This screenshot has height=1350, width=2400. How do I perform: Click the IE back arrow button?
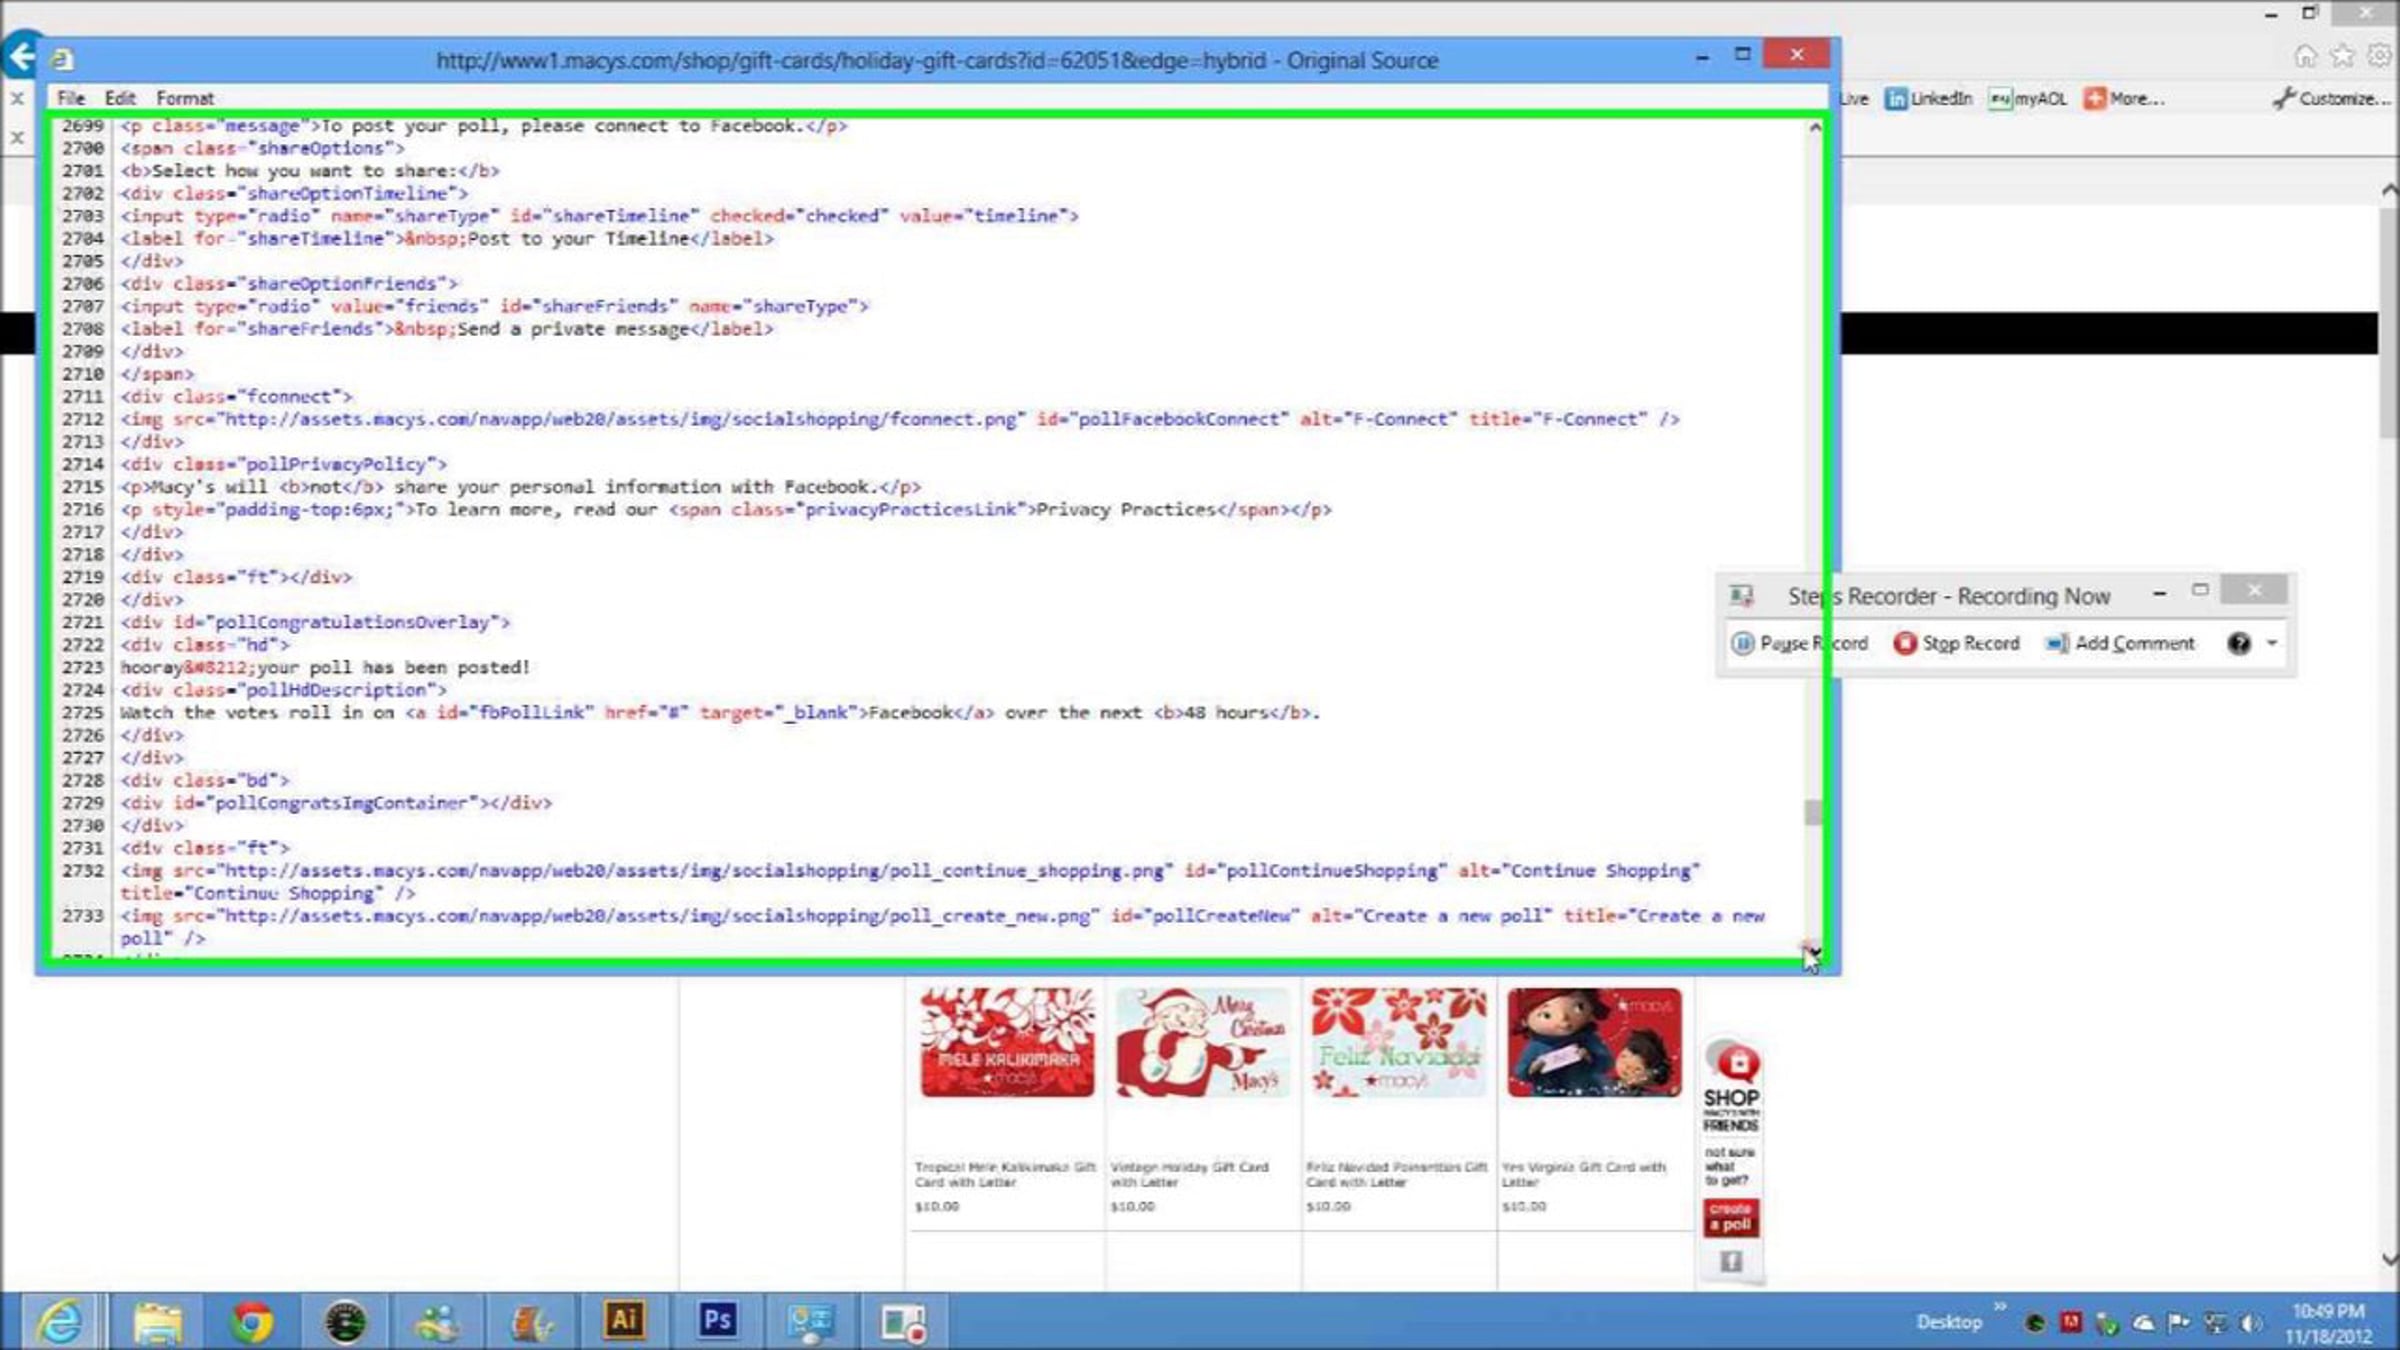[x=22, y=56]
